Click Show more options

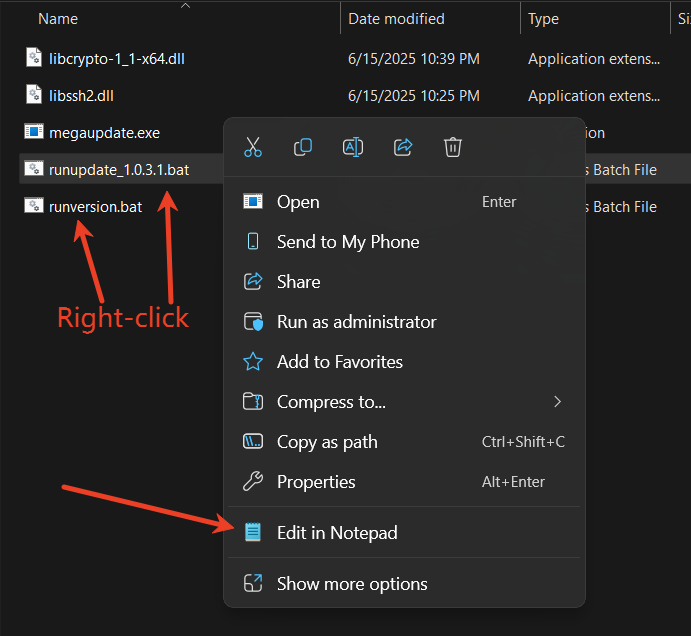point(404,584)
